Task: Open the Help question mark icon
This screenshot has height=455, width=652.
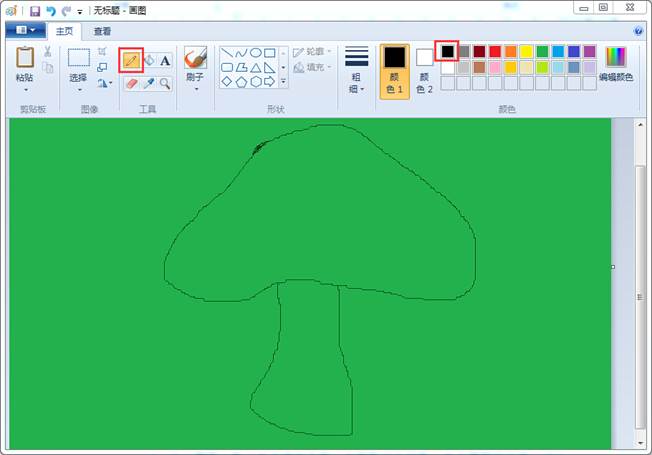Action: (x=638, y=31)
